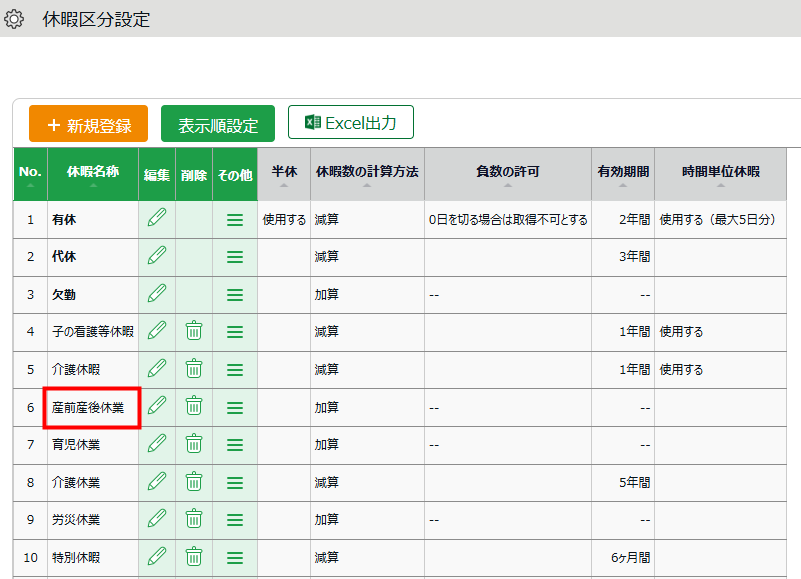Export the list with Excel出力
Viewport: 801px width, 579px height.
tap(351, 123)
